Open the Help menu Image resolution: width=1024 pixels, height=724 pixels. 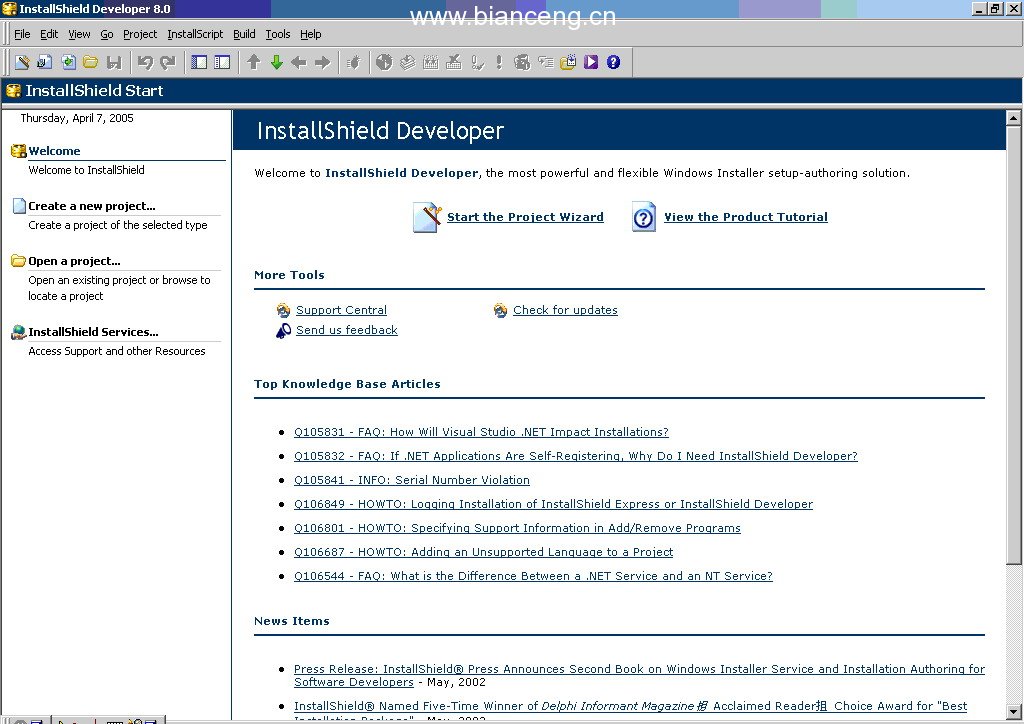point(311,34)
